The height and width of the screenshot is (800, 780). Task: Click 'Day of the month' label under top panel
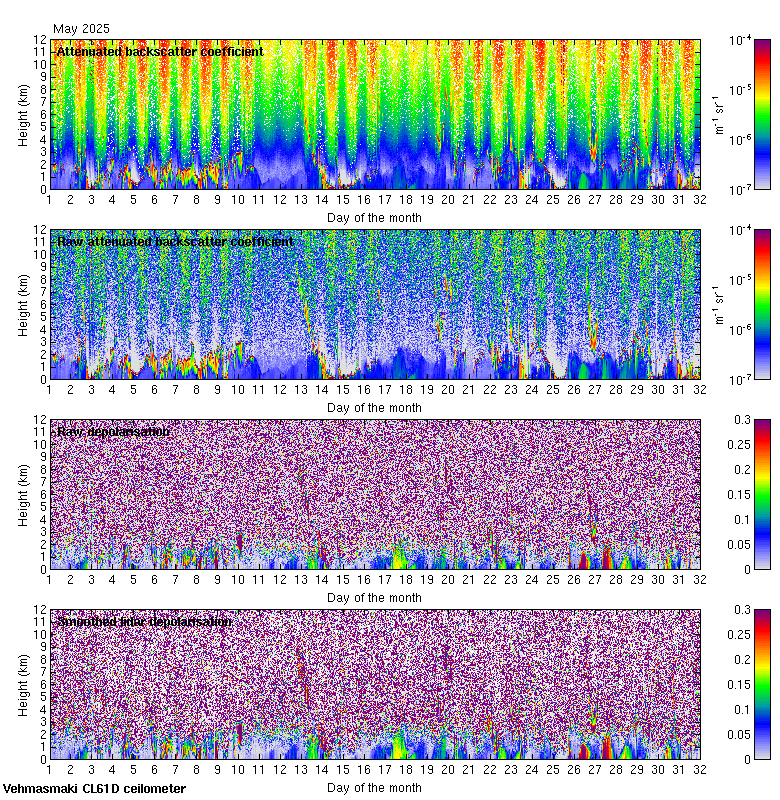pos(374,217)
